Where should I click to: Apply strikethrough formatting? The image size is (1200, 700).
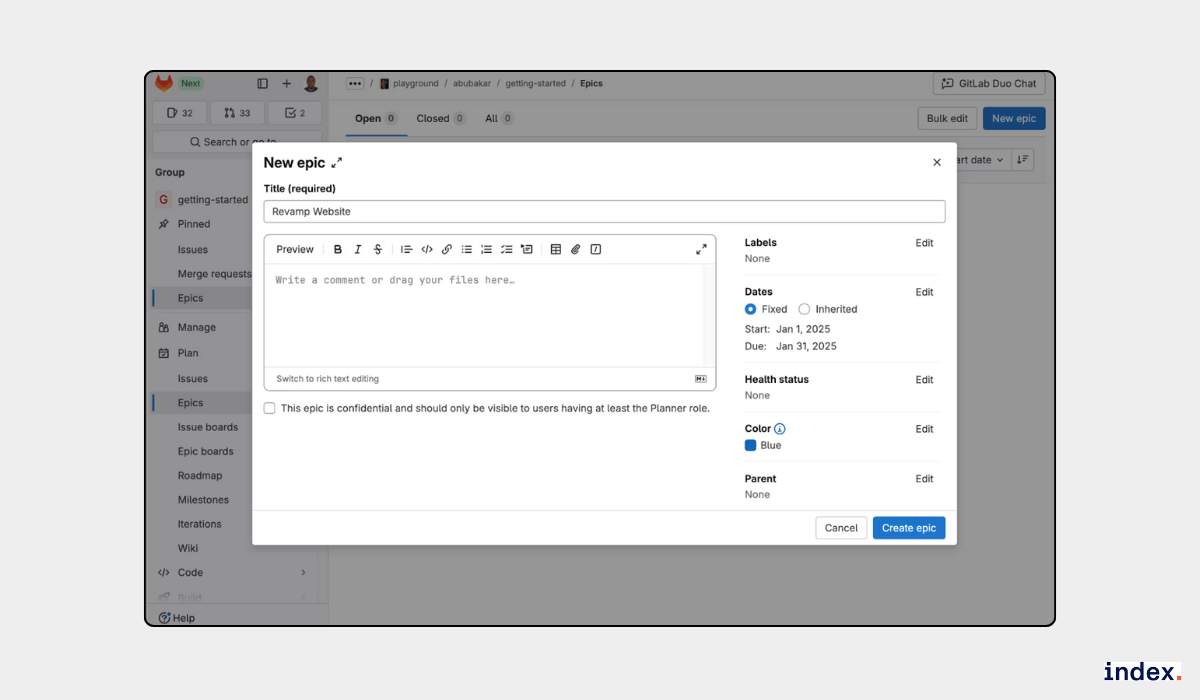point(378,250)
